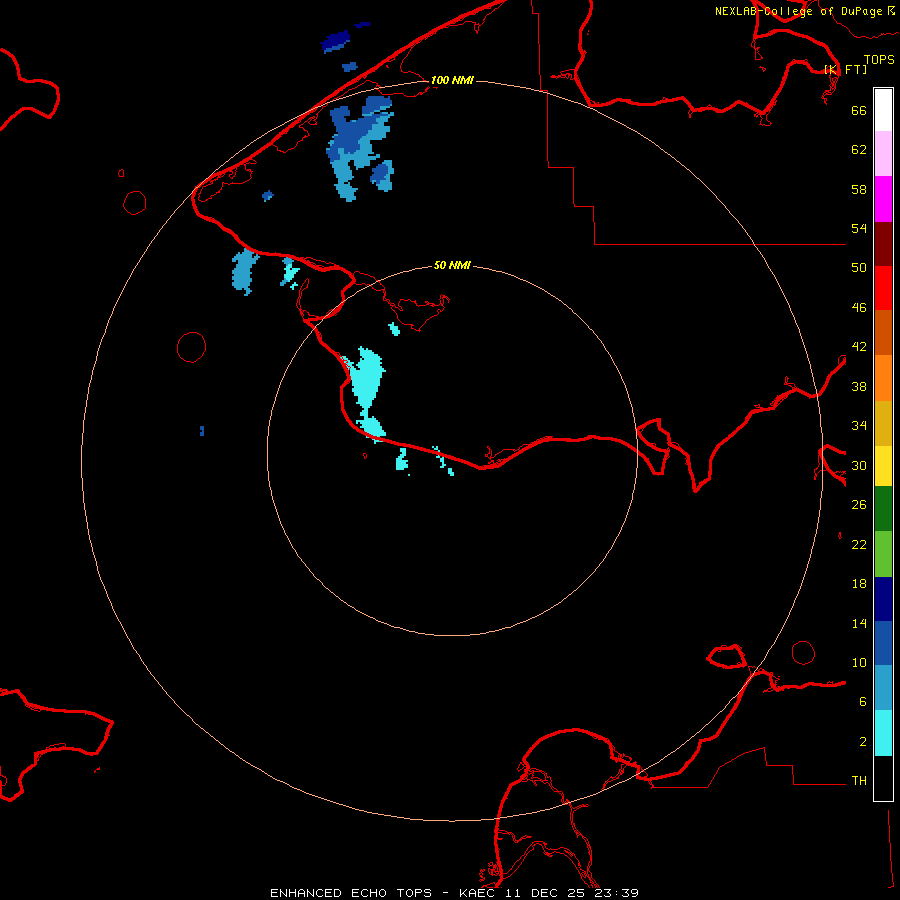
Task: Click the 23:39 timestamp
Action: (x=619, y=893)
